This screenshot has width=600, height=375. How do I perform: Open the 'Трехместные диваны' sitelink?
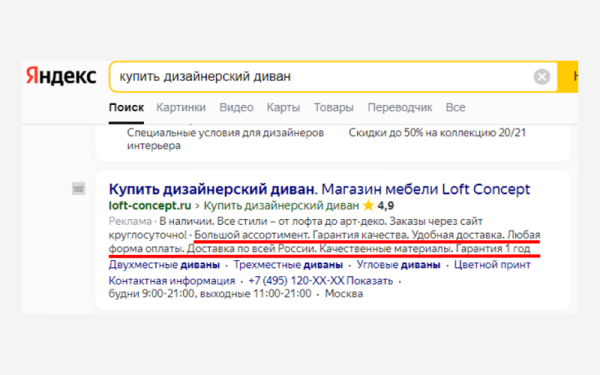(x=288, y=265)
